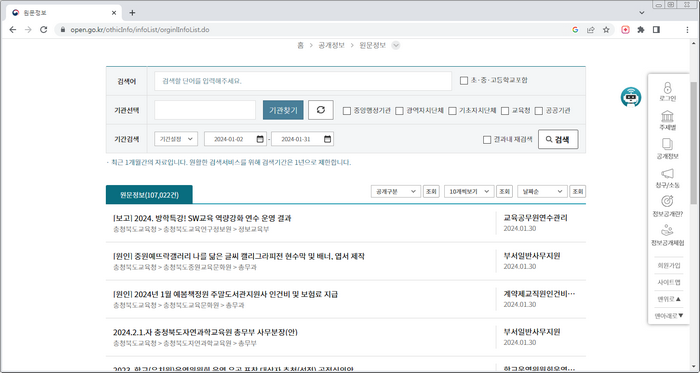
Task: Click the 검색 search button
Action: click(x=558, y=139)
